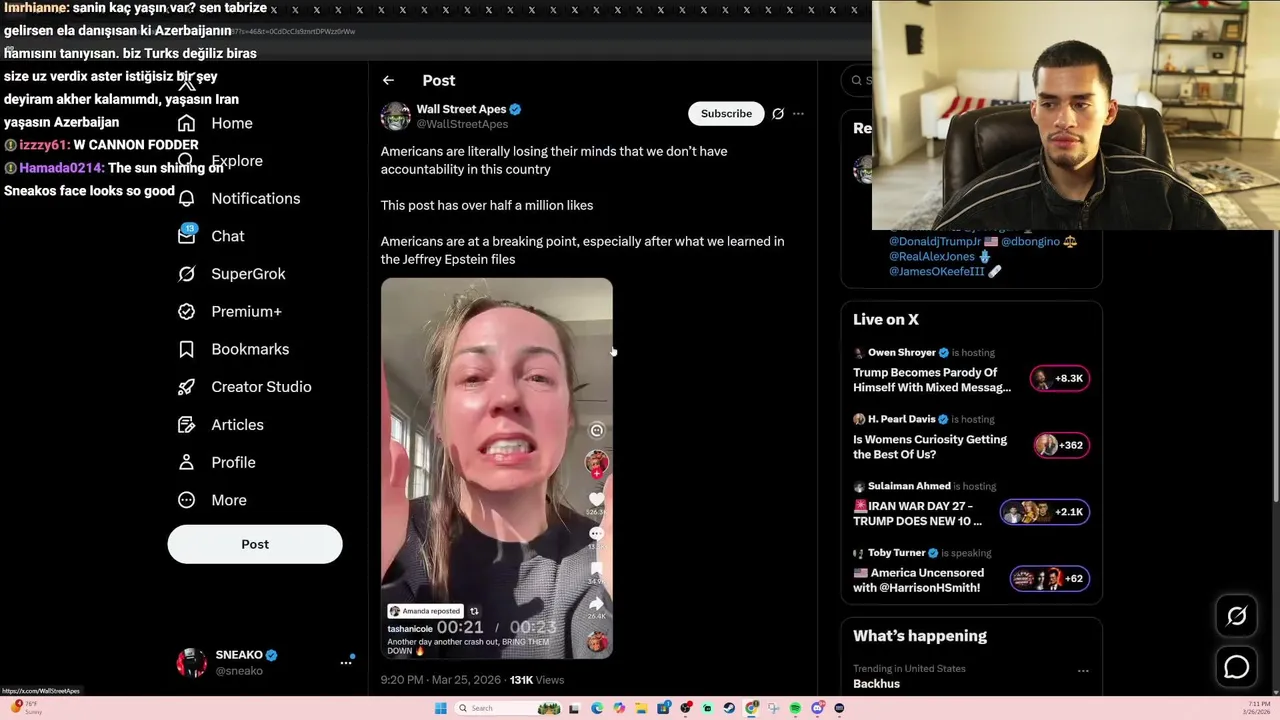1280x720 pixels.
Task: Launch Creator Studio rocket item
Action: pyautogui.click(x=244, y=387)
